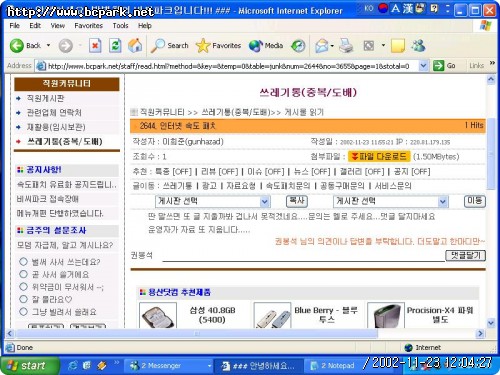Click the Windows flag logo throbber
The width and height of the screenshot is (500, 375).
tap(486, 25)
